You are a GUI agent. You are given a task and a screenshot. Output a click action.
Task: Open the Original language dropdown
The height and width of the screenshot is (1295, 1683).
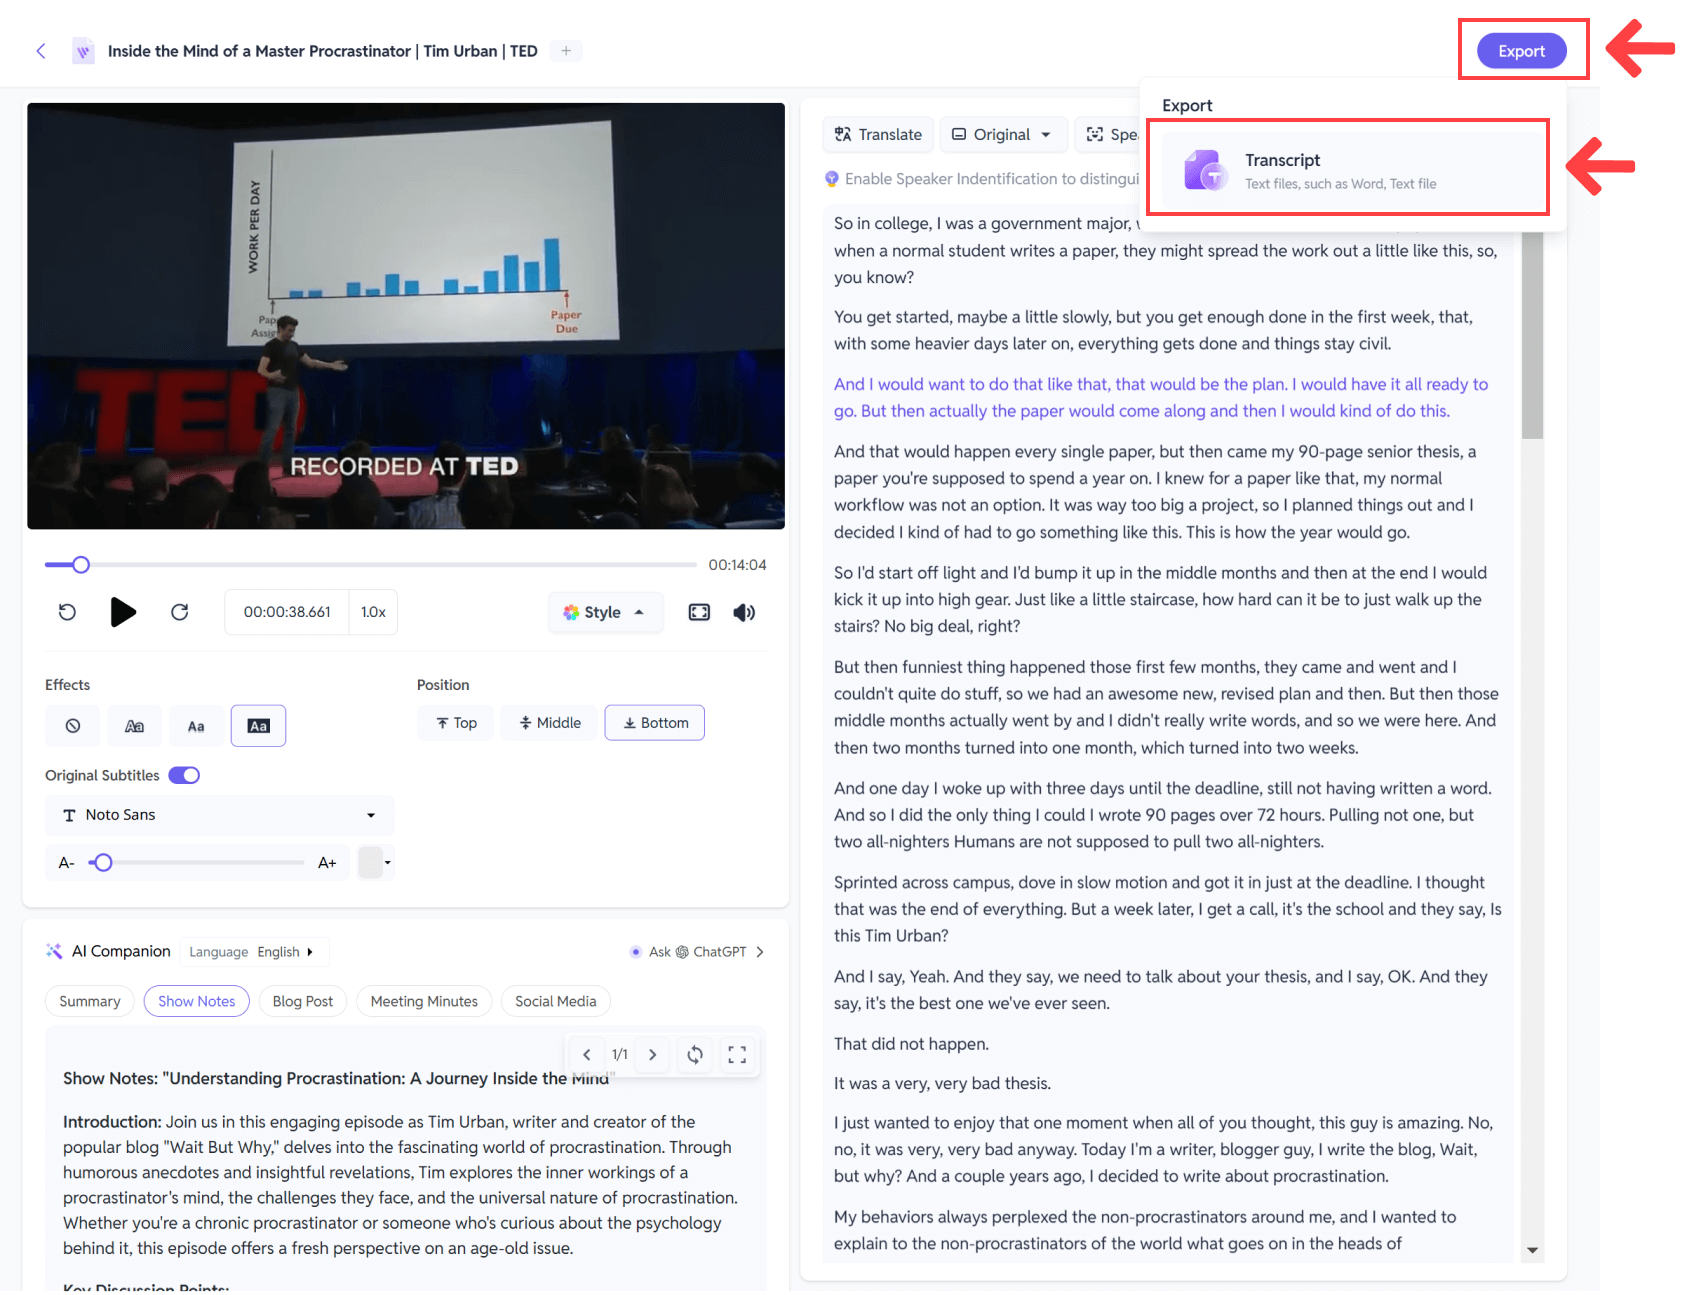[x=1001, y=135]
